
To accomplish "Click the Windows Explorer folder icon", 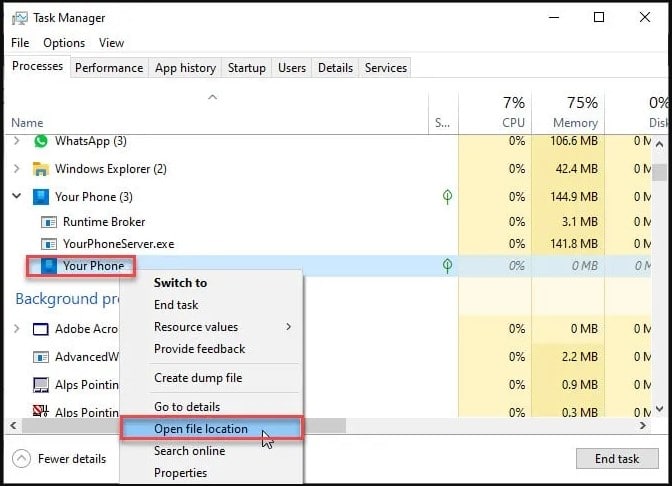I will [x=41, y=169].
